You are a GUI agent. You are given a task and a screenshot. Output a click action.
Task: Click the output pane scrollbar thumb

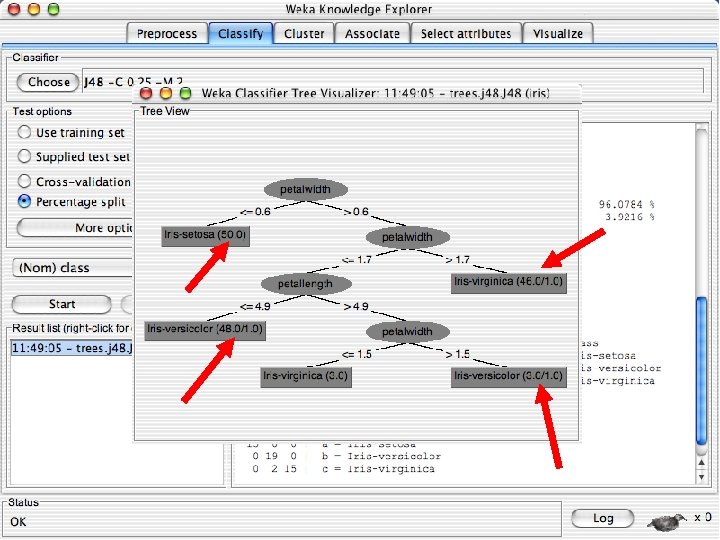click(701, 371)
